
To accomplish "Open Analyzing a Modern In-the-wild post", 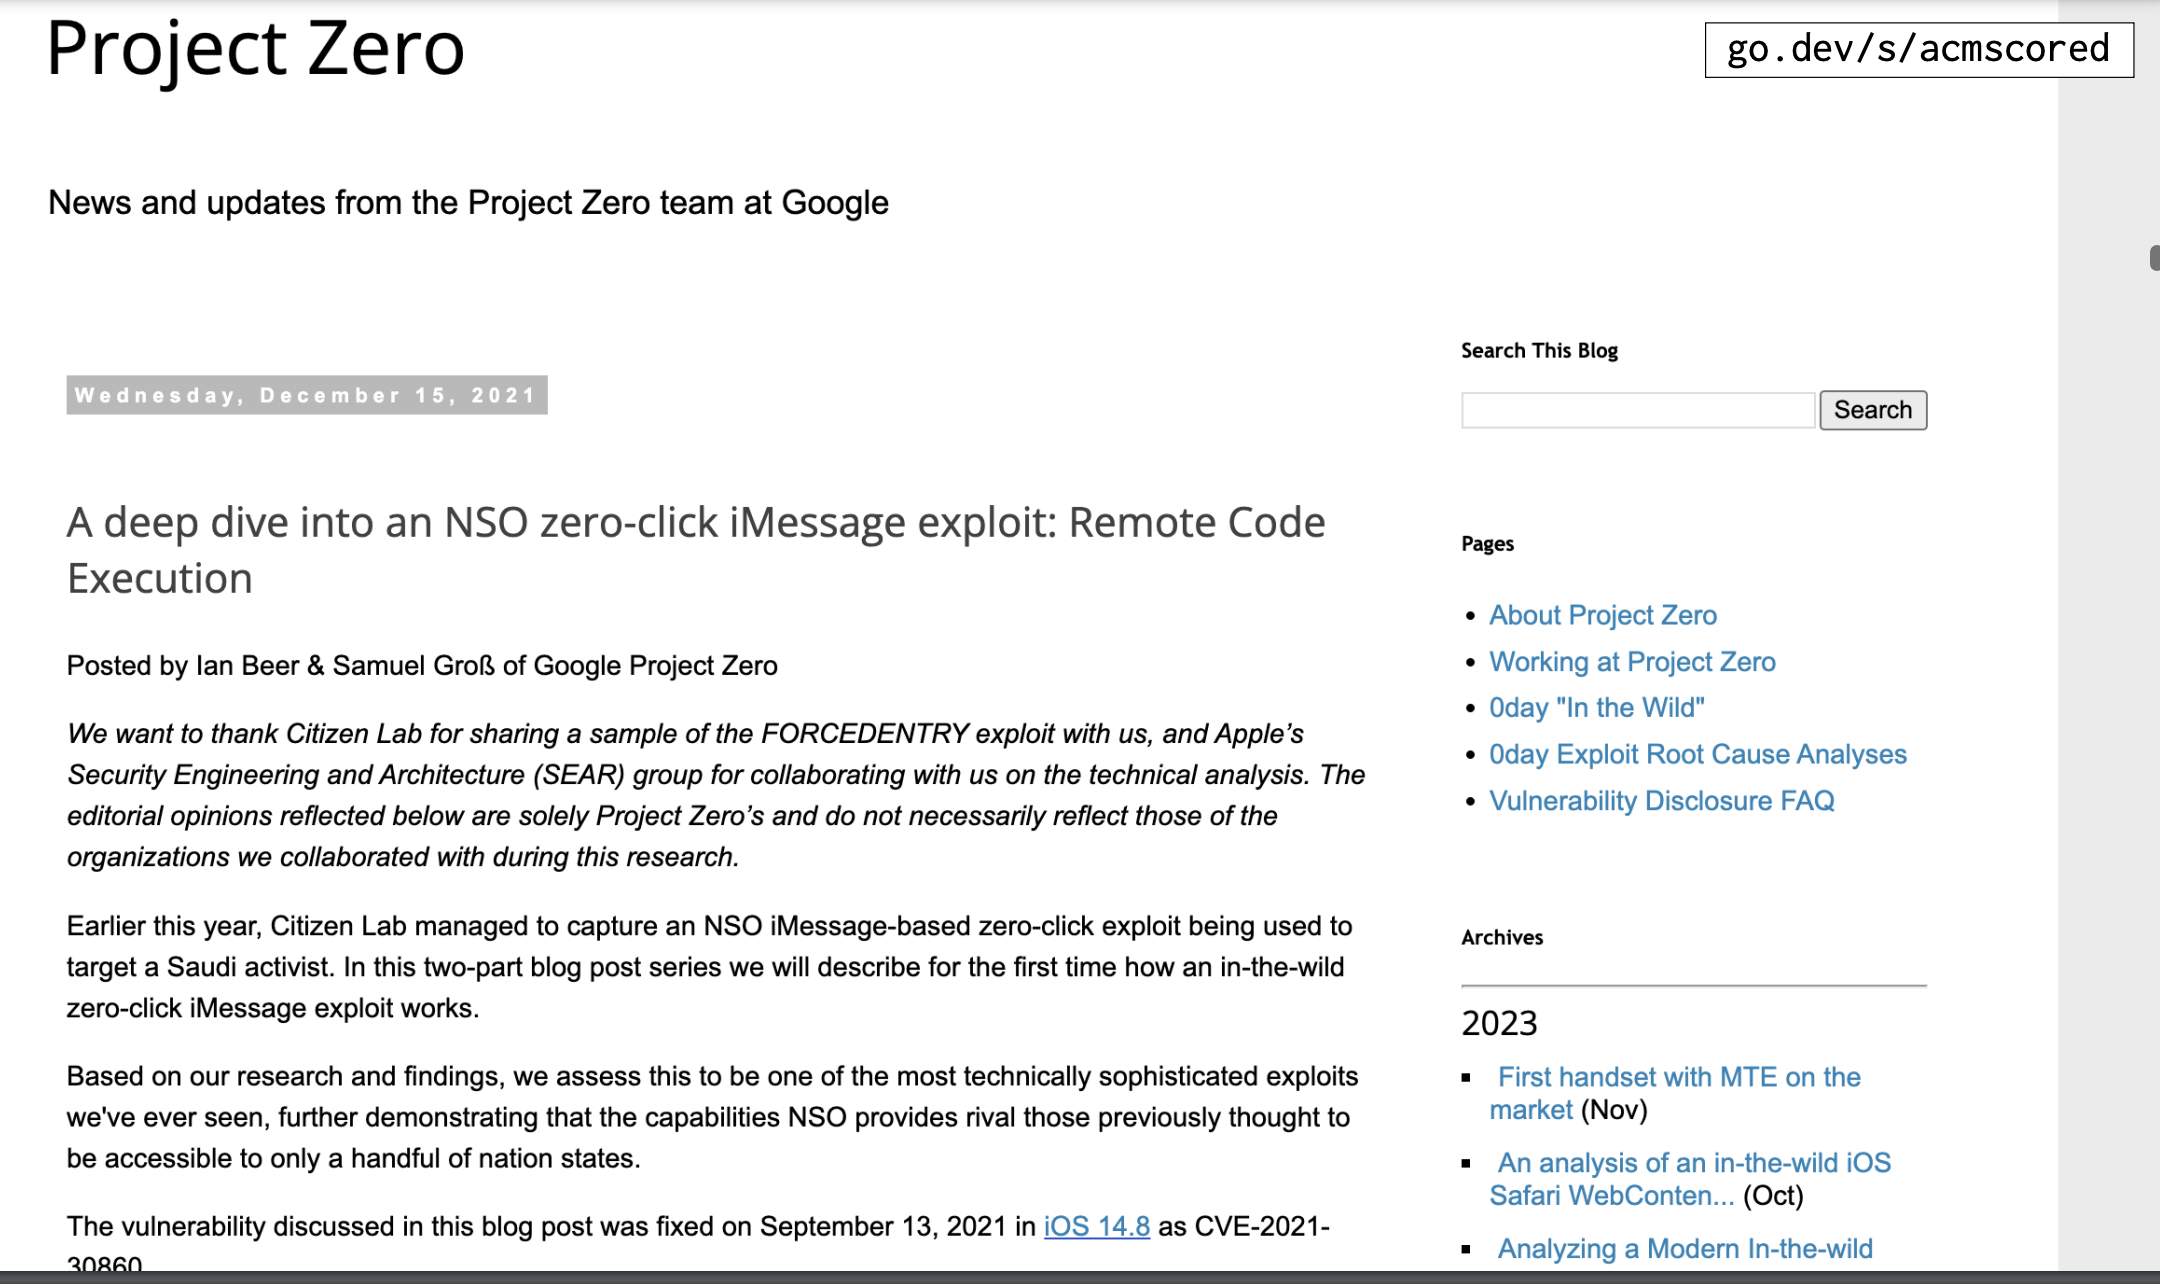I will [1684, 1249].
